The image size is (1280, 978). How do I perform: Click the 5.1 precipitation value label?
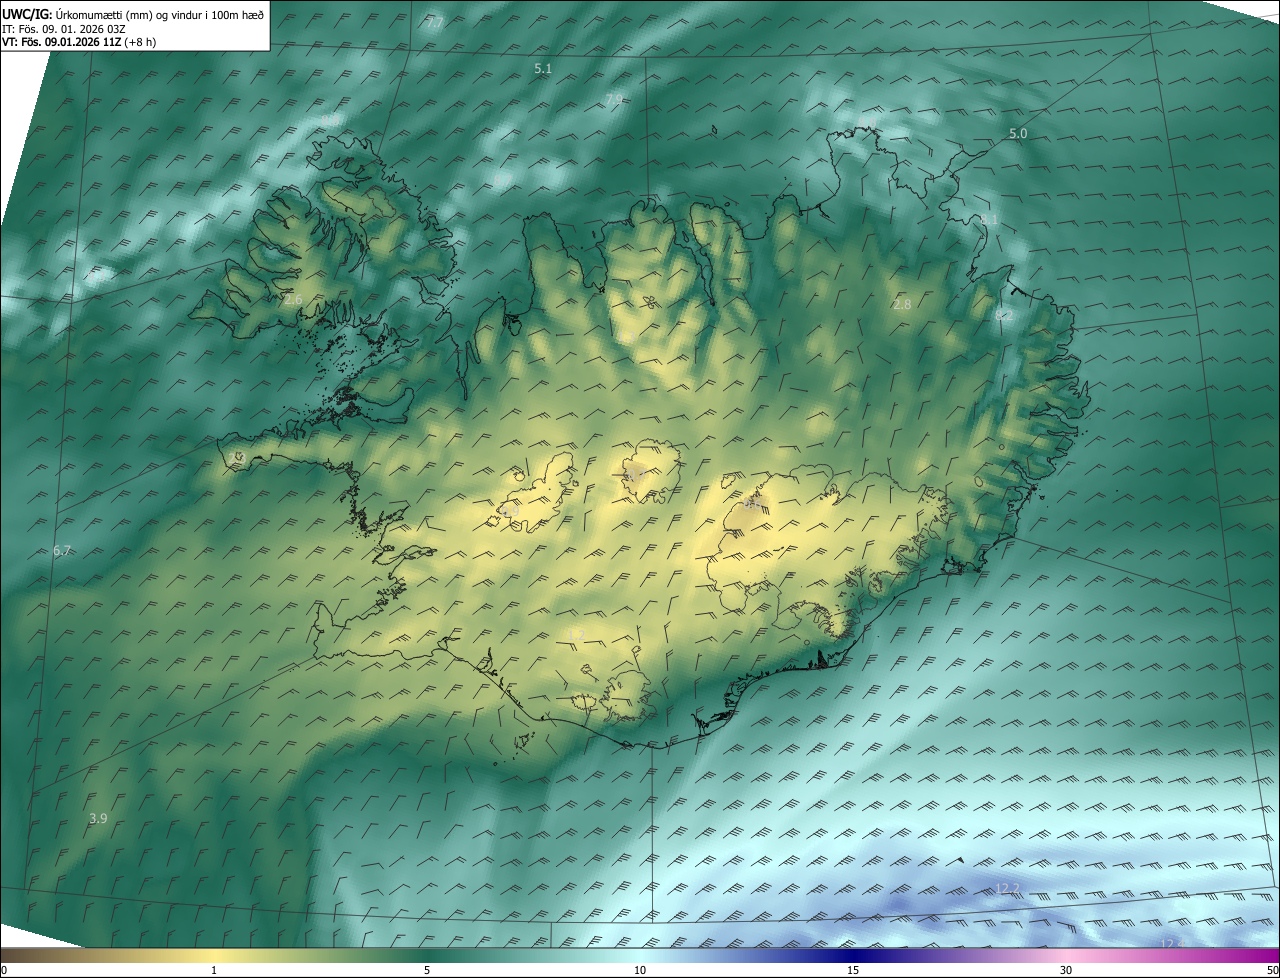(543, 69)
